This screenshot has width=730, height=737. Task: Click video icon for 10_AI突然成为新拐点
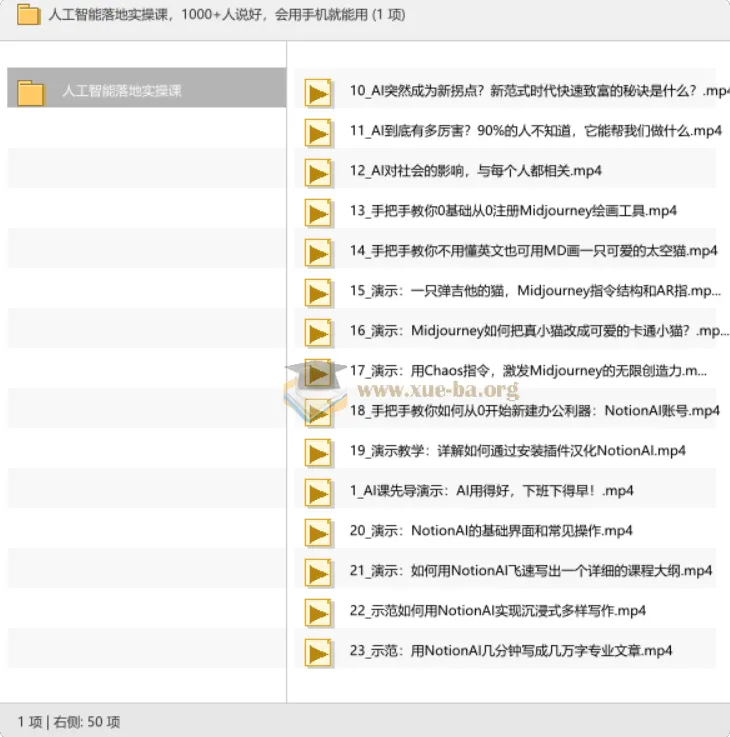click(x=318, y=93)
